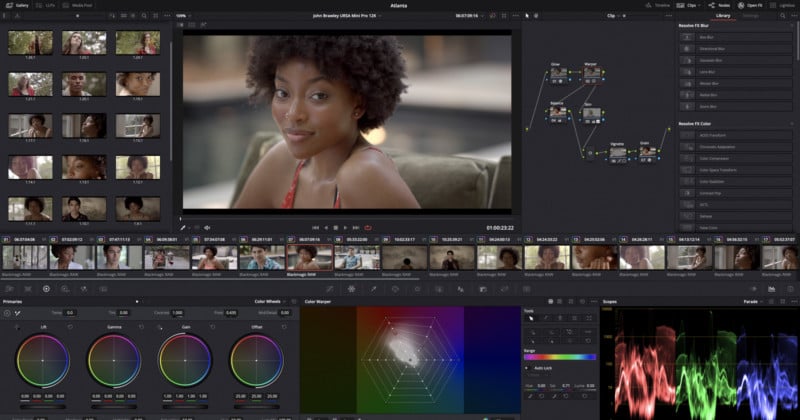Play the clip in the viewer
Image resolution: width=800 pixels, height=420 pixels.
[345, 228]
